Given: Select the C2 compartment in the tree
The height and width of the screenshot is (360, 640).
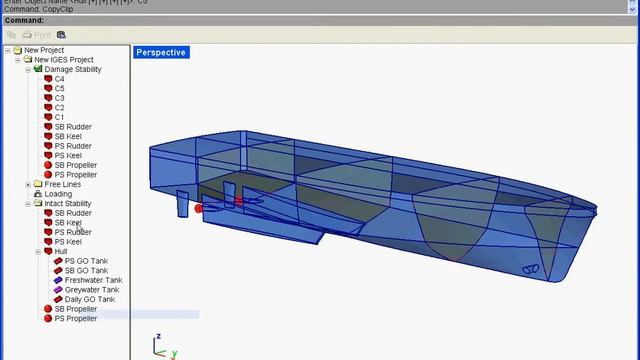Looking at the screenshot, I should tap(59, 108).
